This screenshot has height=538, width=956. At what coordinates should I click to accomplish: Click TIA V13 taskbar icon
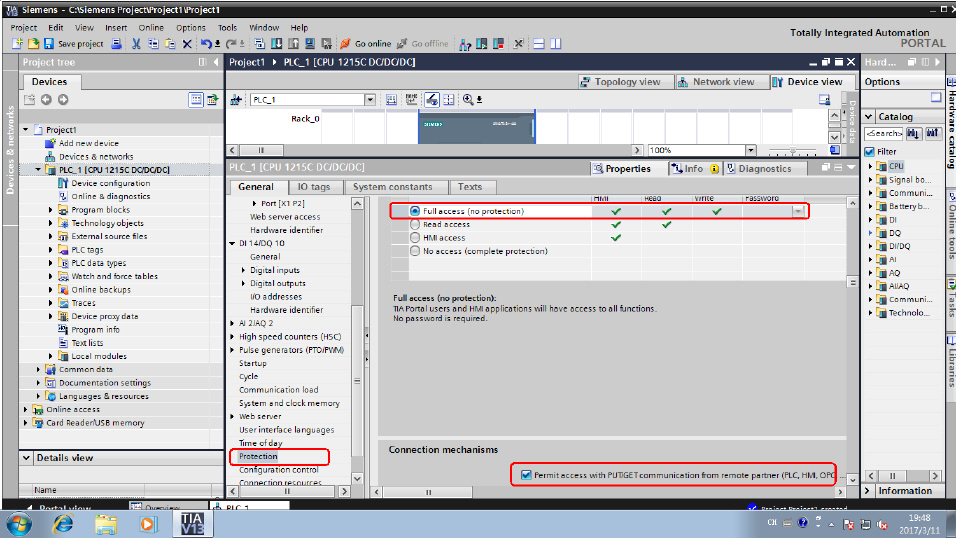pos(192,524)
